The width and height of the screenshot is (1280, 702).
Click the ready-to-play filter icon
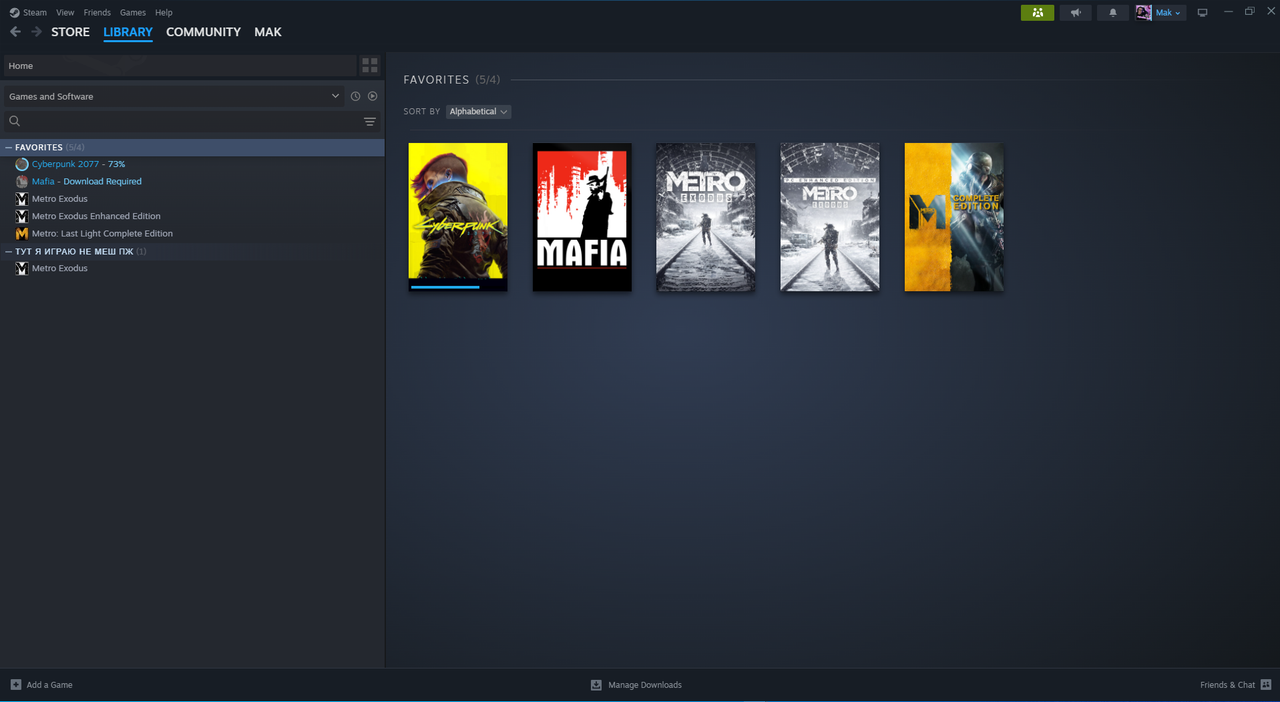(372, 96)
